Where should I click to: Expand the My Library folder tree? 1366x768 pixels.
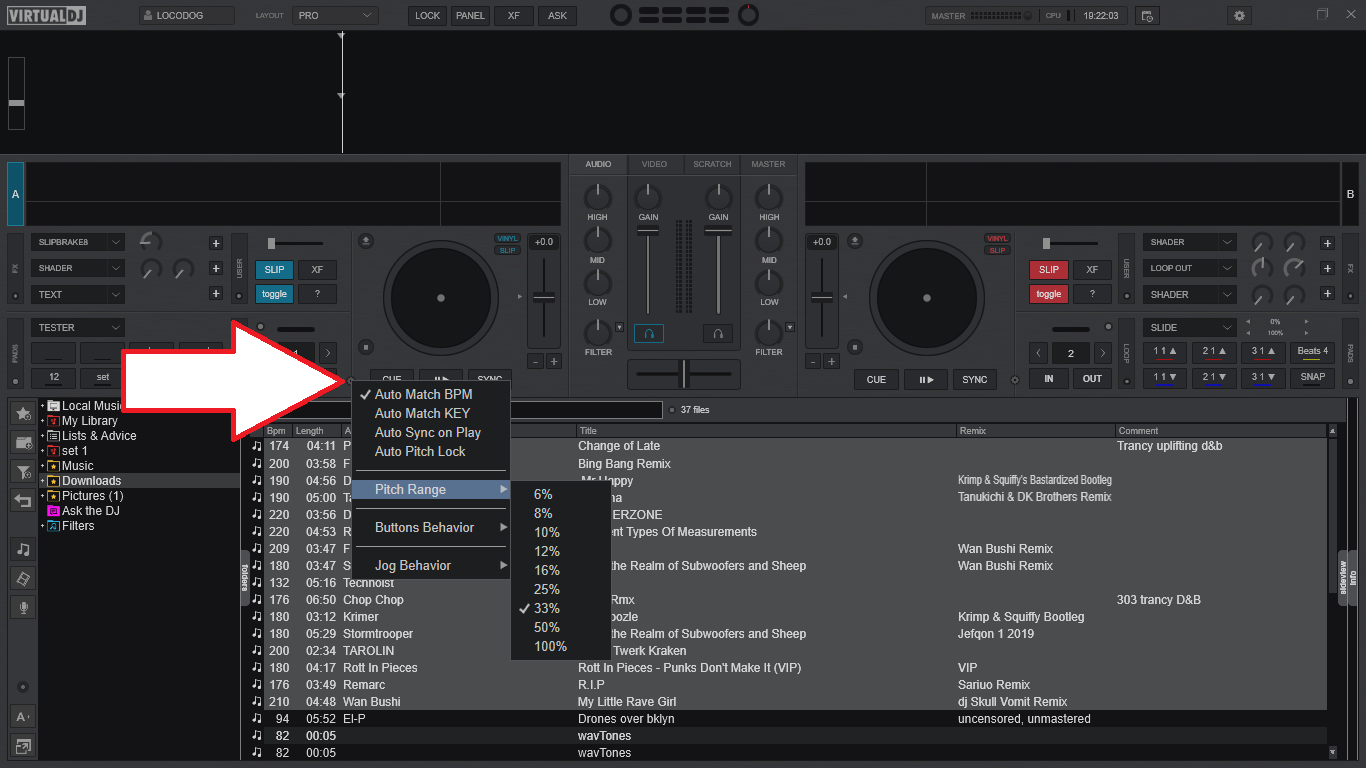[43, 421]
